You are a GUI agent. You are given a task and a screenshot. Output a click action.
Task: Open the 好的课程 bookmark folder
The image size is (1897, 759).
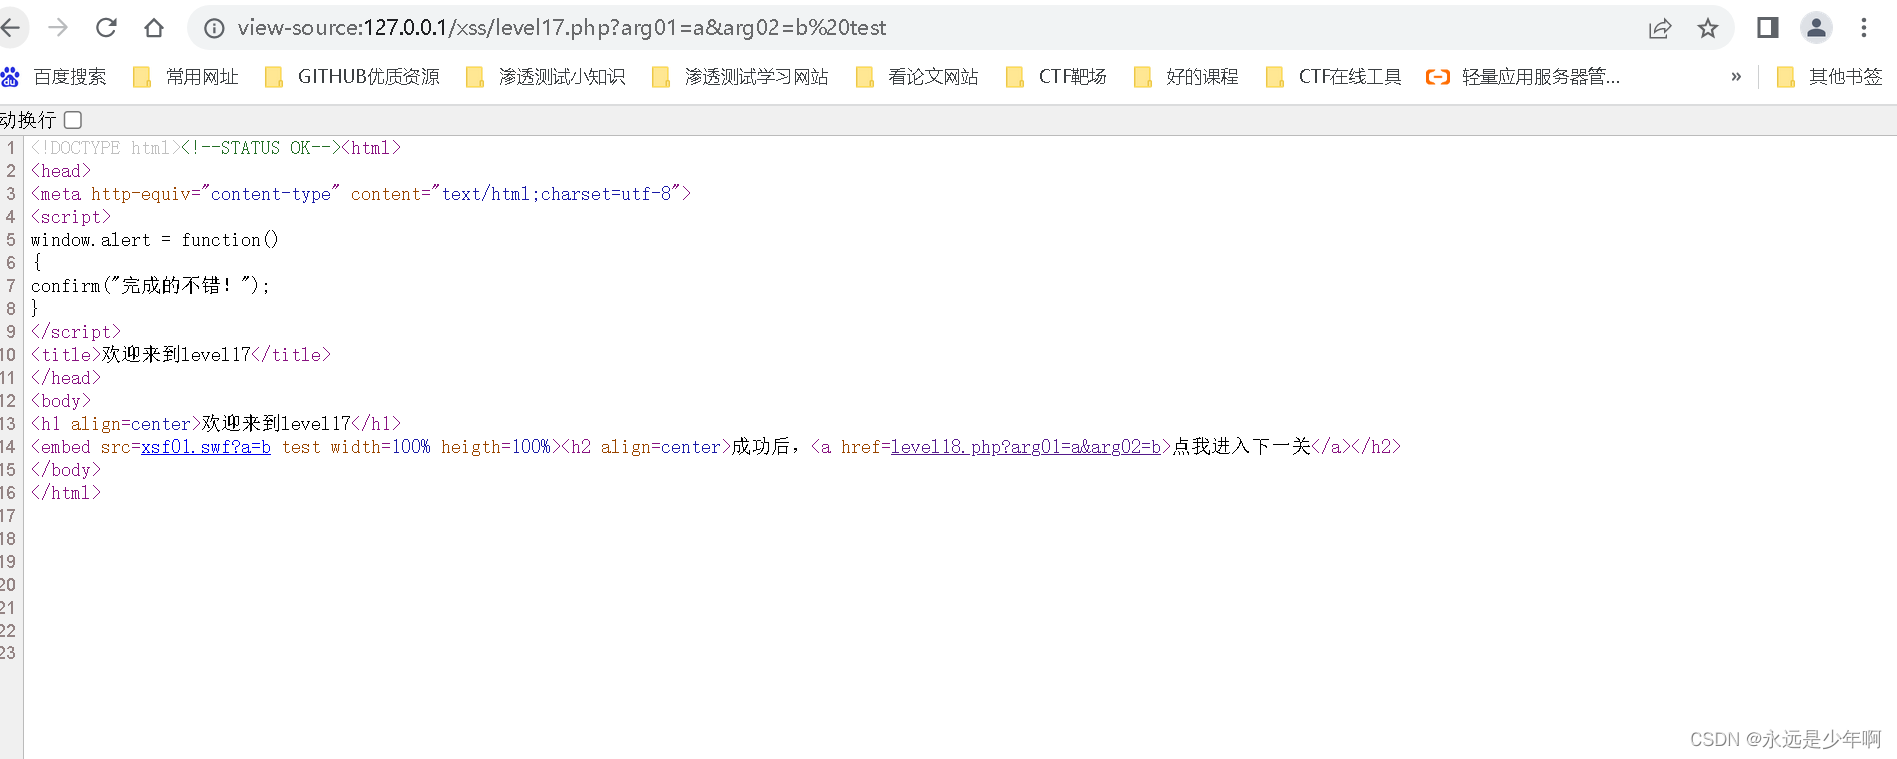[1186, 77]
